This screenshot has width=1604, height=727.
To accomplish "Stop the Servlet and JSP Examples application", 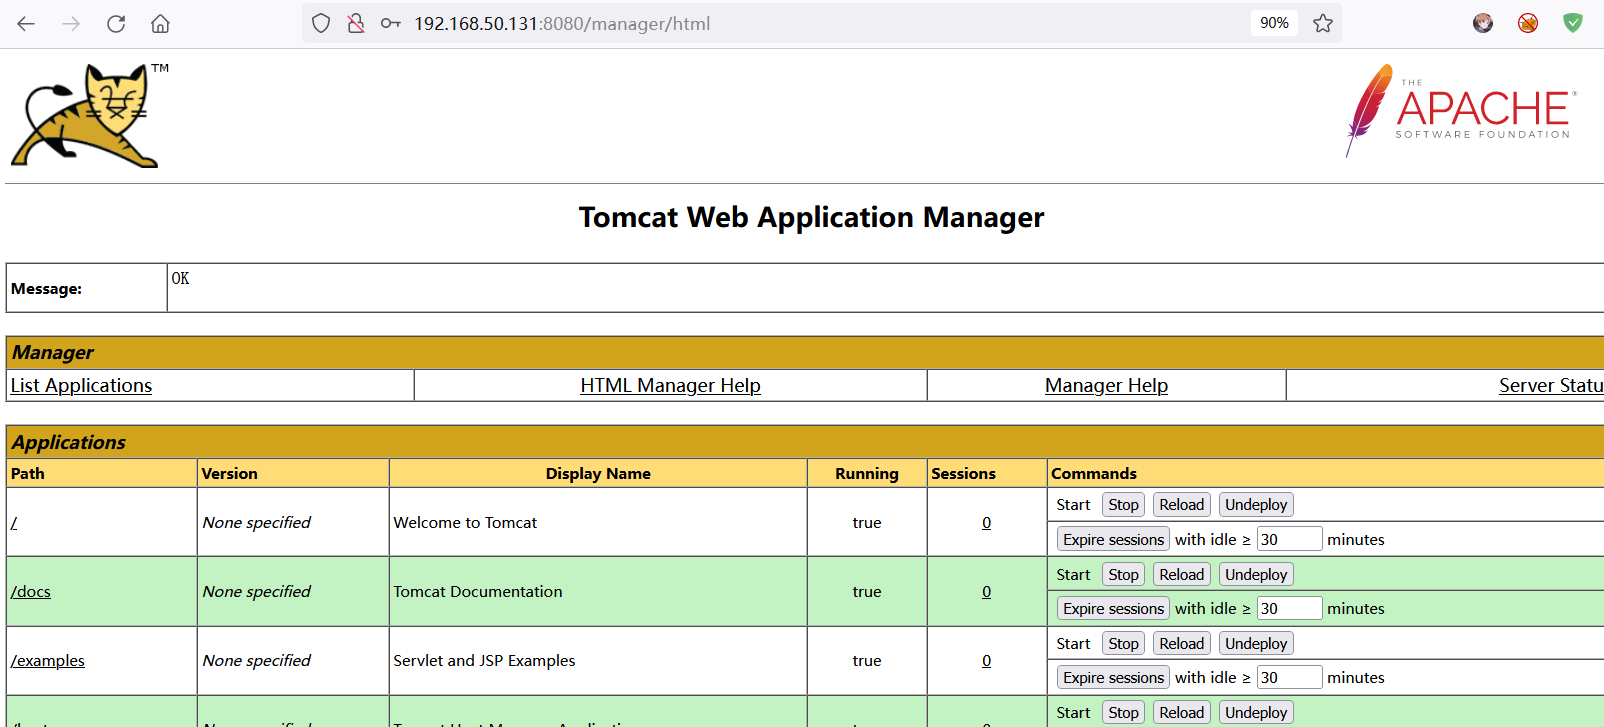I will [x=1123, y=643].
